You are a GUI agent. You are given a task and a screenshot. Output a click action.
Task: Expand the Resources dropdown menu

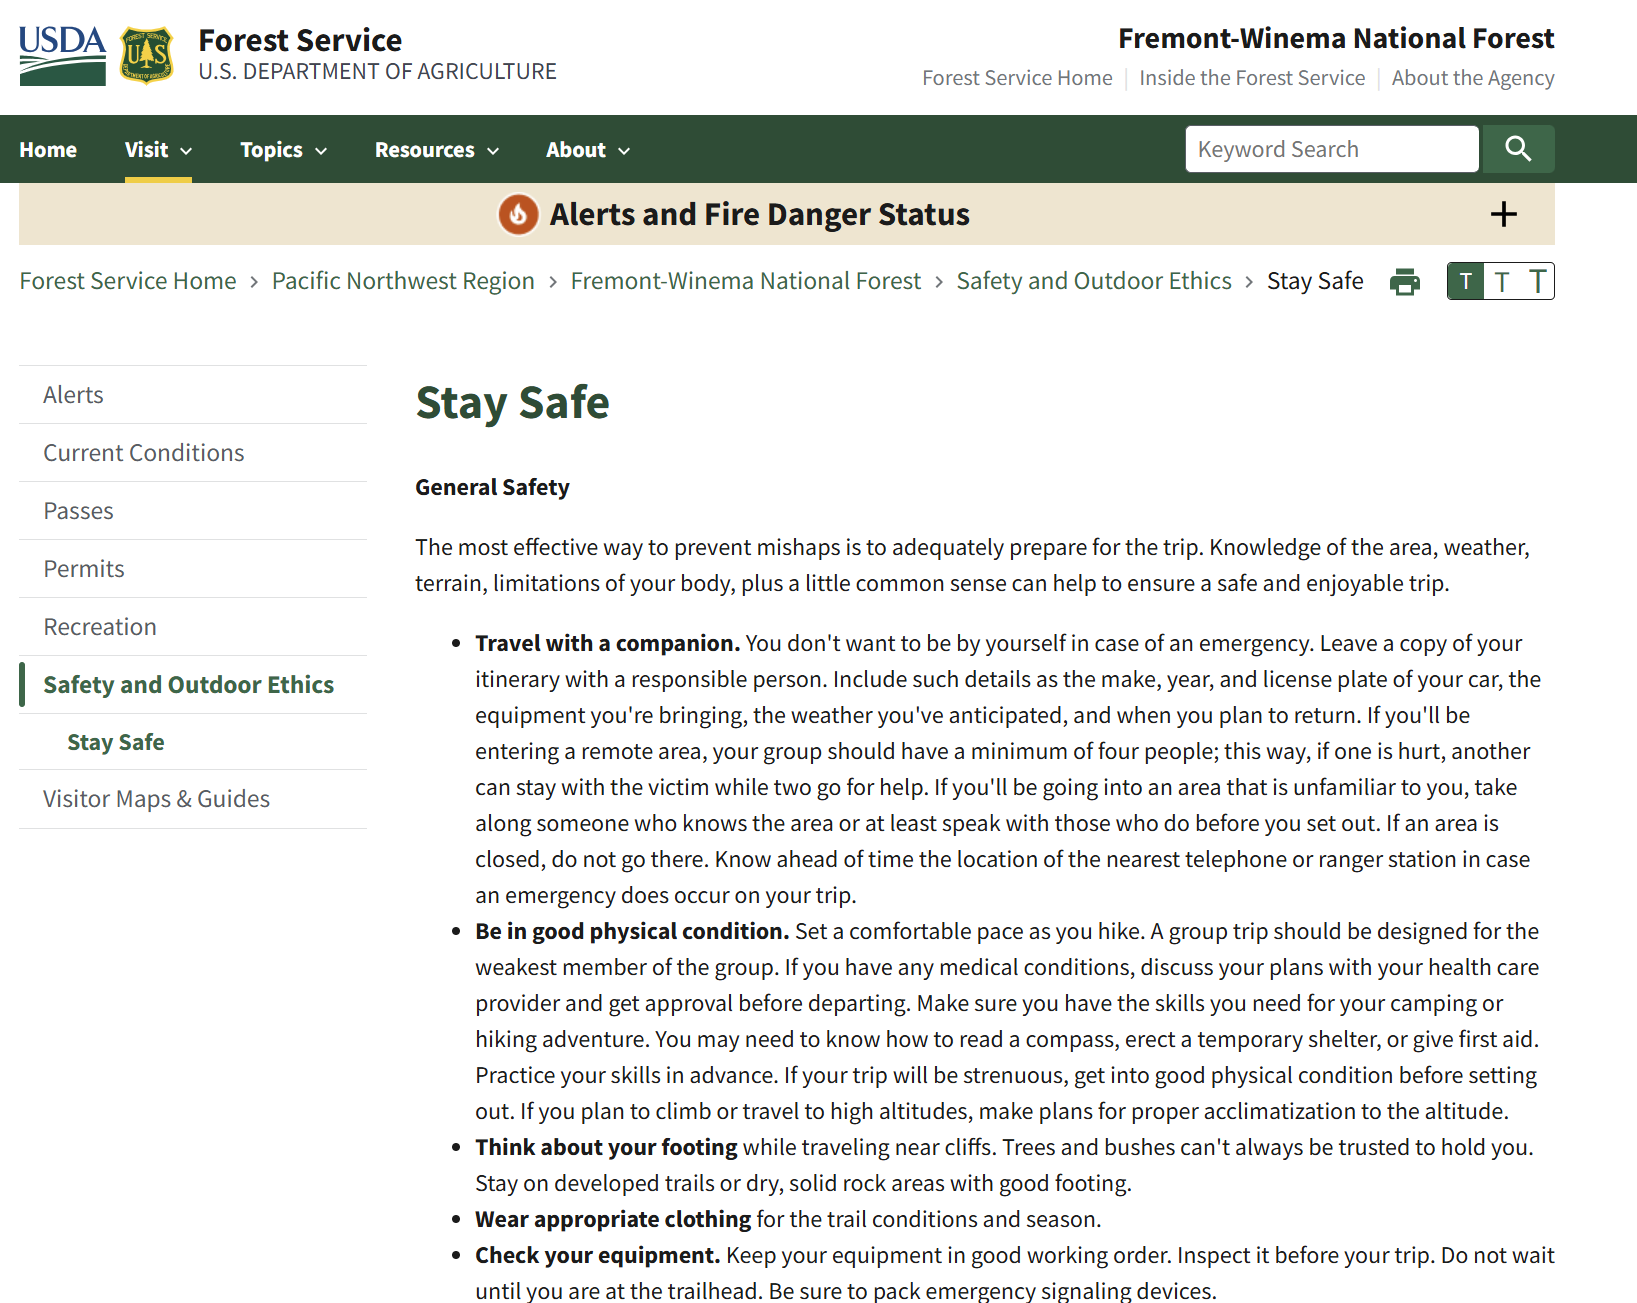pyautogui.click(x=436, y=150)
